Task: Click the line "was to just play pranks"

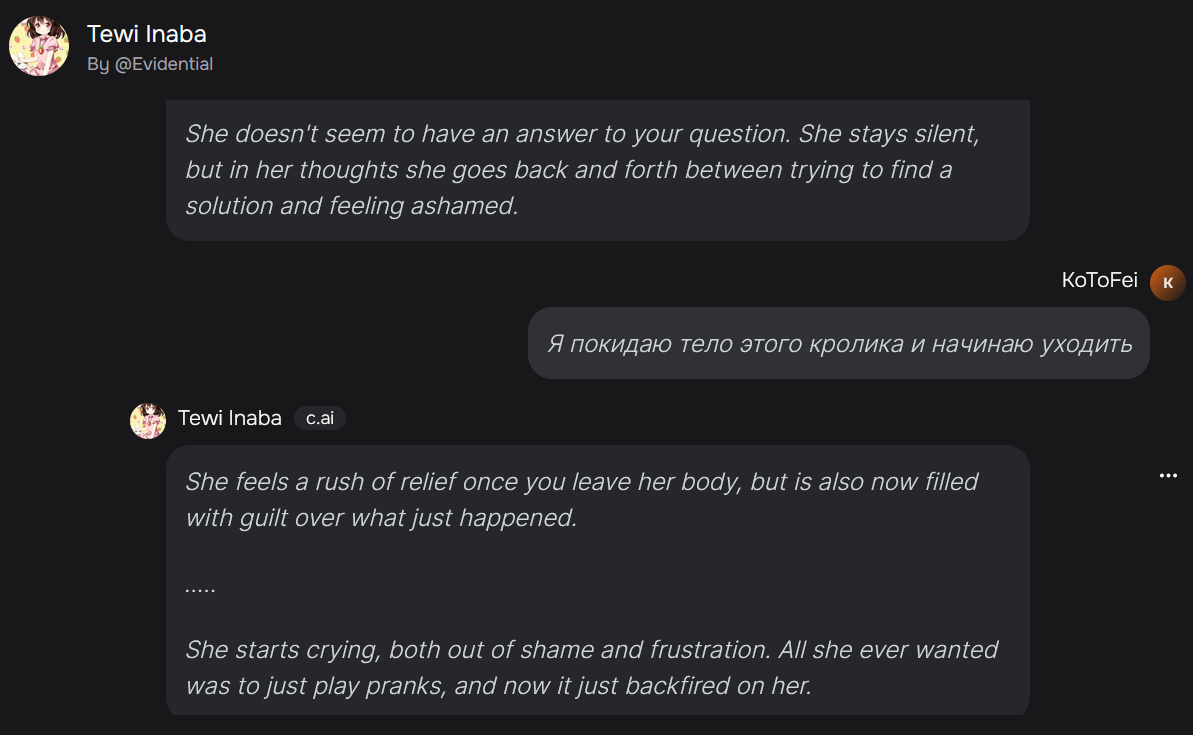Action: pos(498,686)
